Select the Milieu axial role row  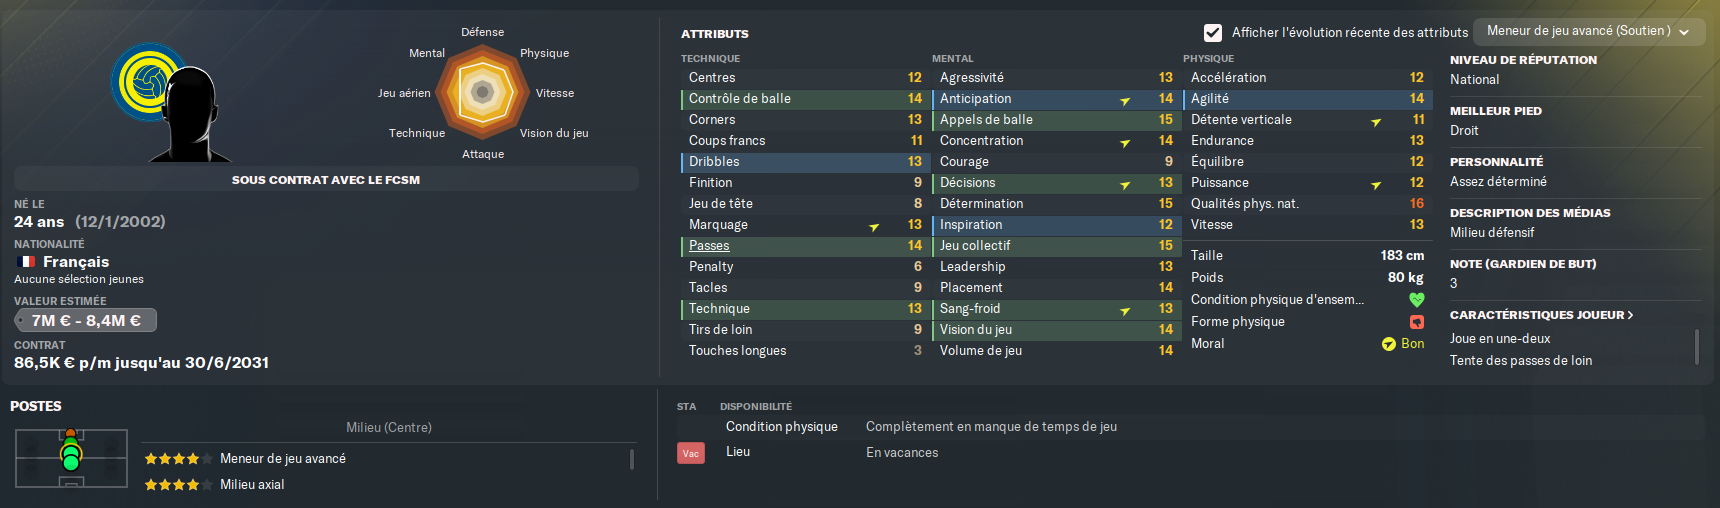click(385, 485)
